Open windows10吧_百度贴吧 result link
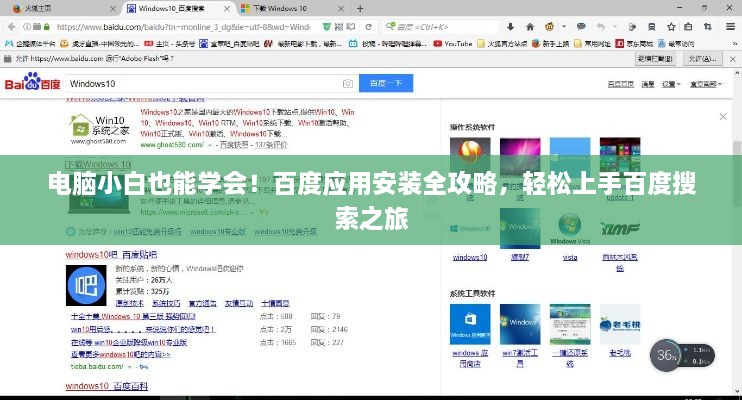Image resolution: width=742 pixels, height=400 pixels. (111, 255)
